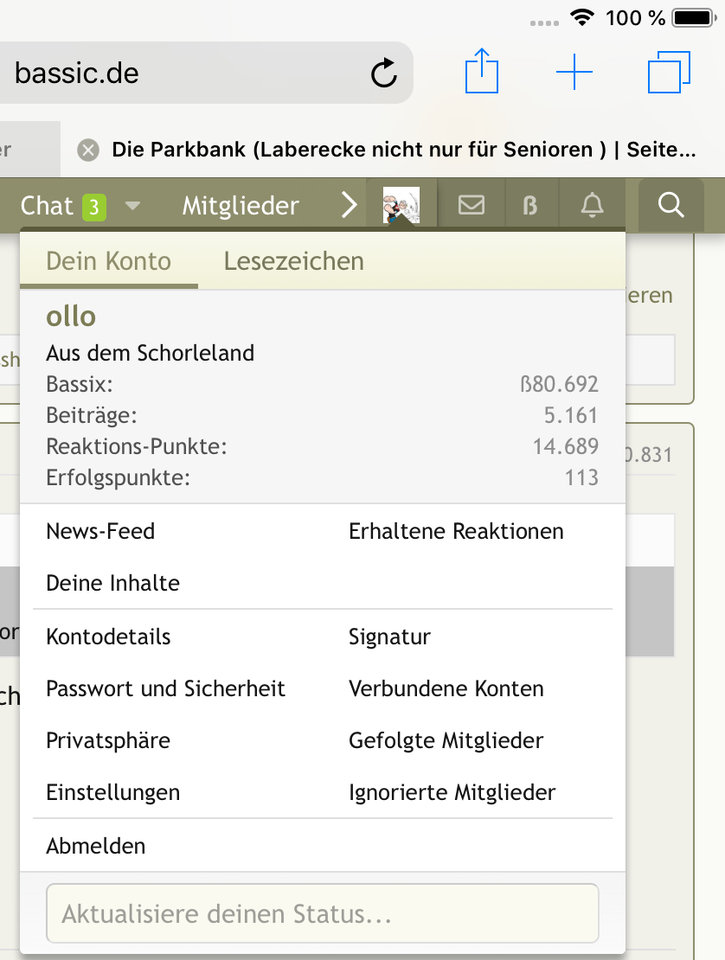Open notifications bell icon
The height and width of the screenshot is (960, 725).
point(592,206)
